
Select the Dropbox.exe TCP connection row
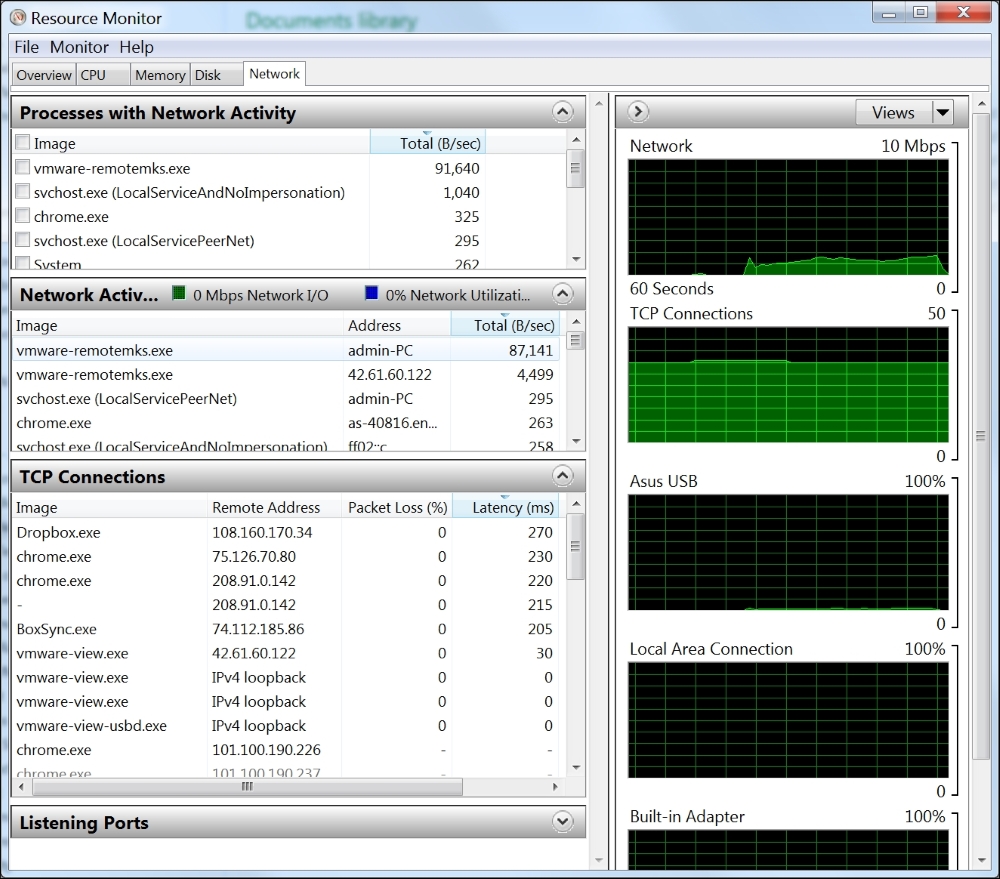coord(286,532)
